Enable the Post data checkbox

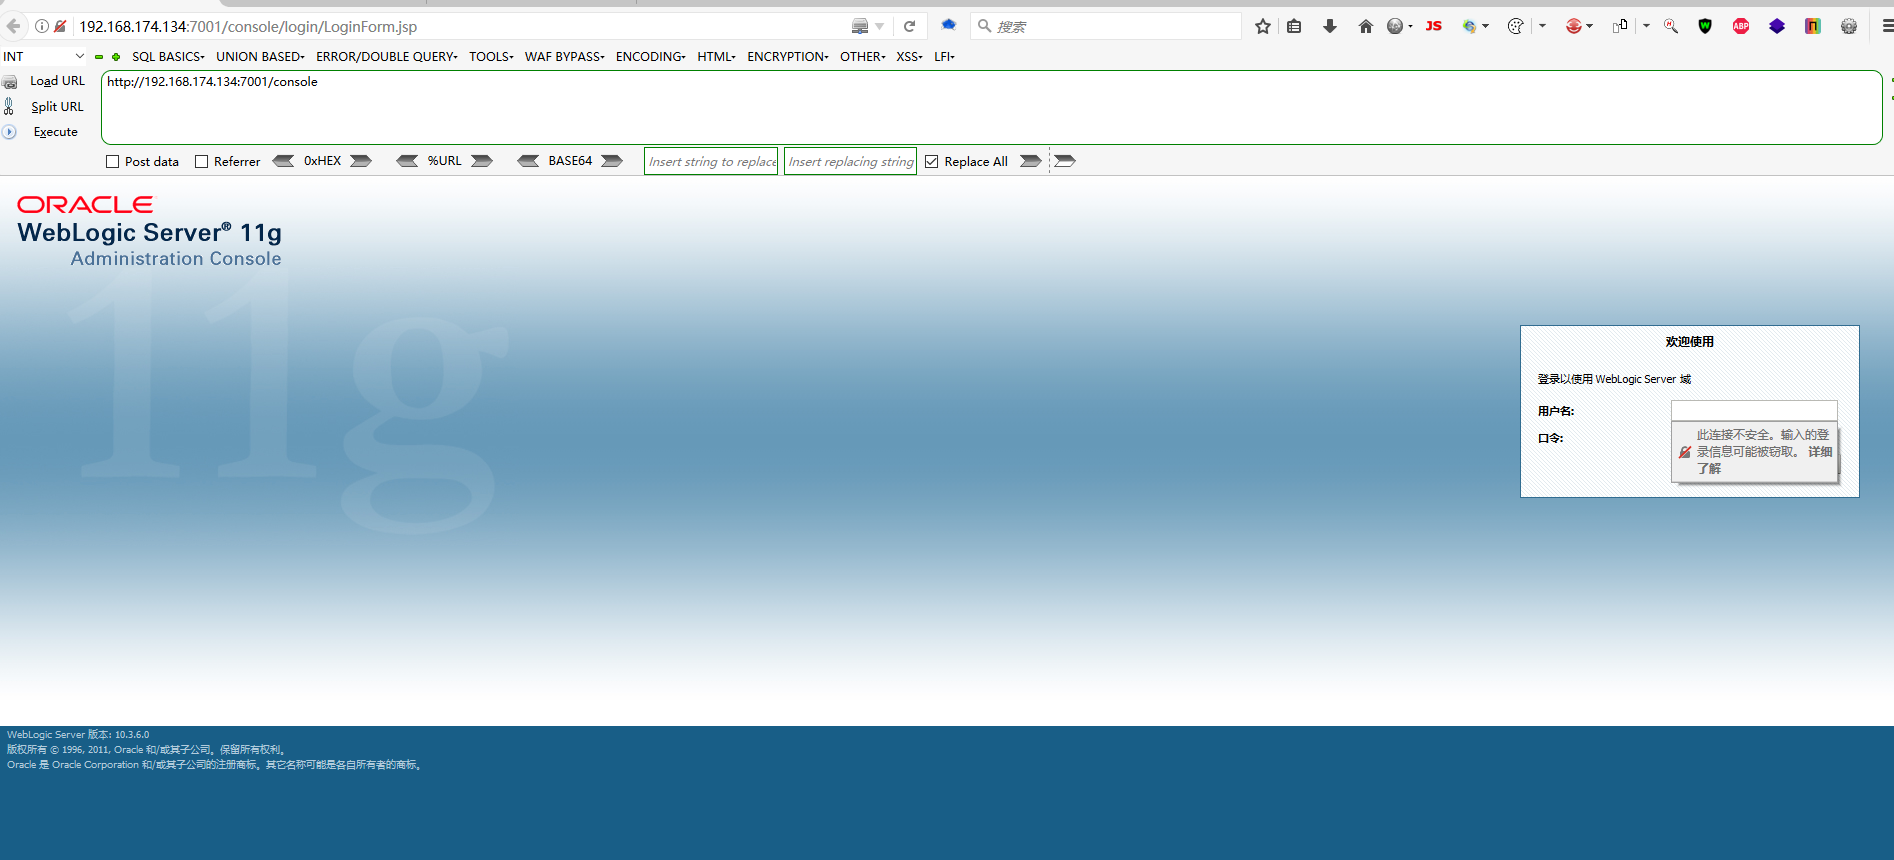pyautogui.click(x=113, y=162)
